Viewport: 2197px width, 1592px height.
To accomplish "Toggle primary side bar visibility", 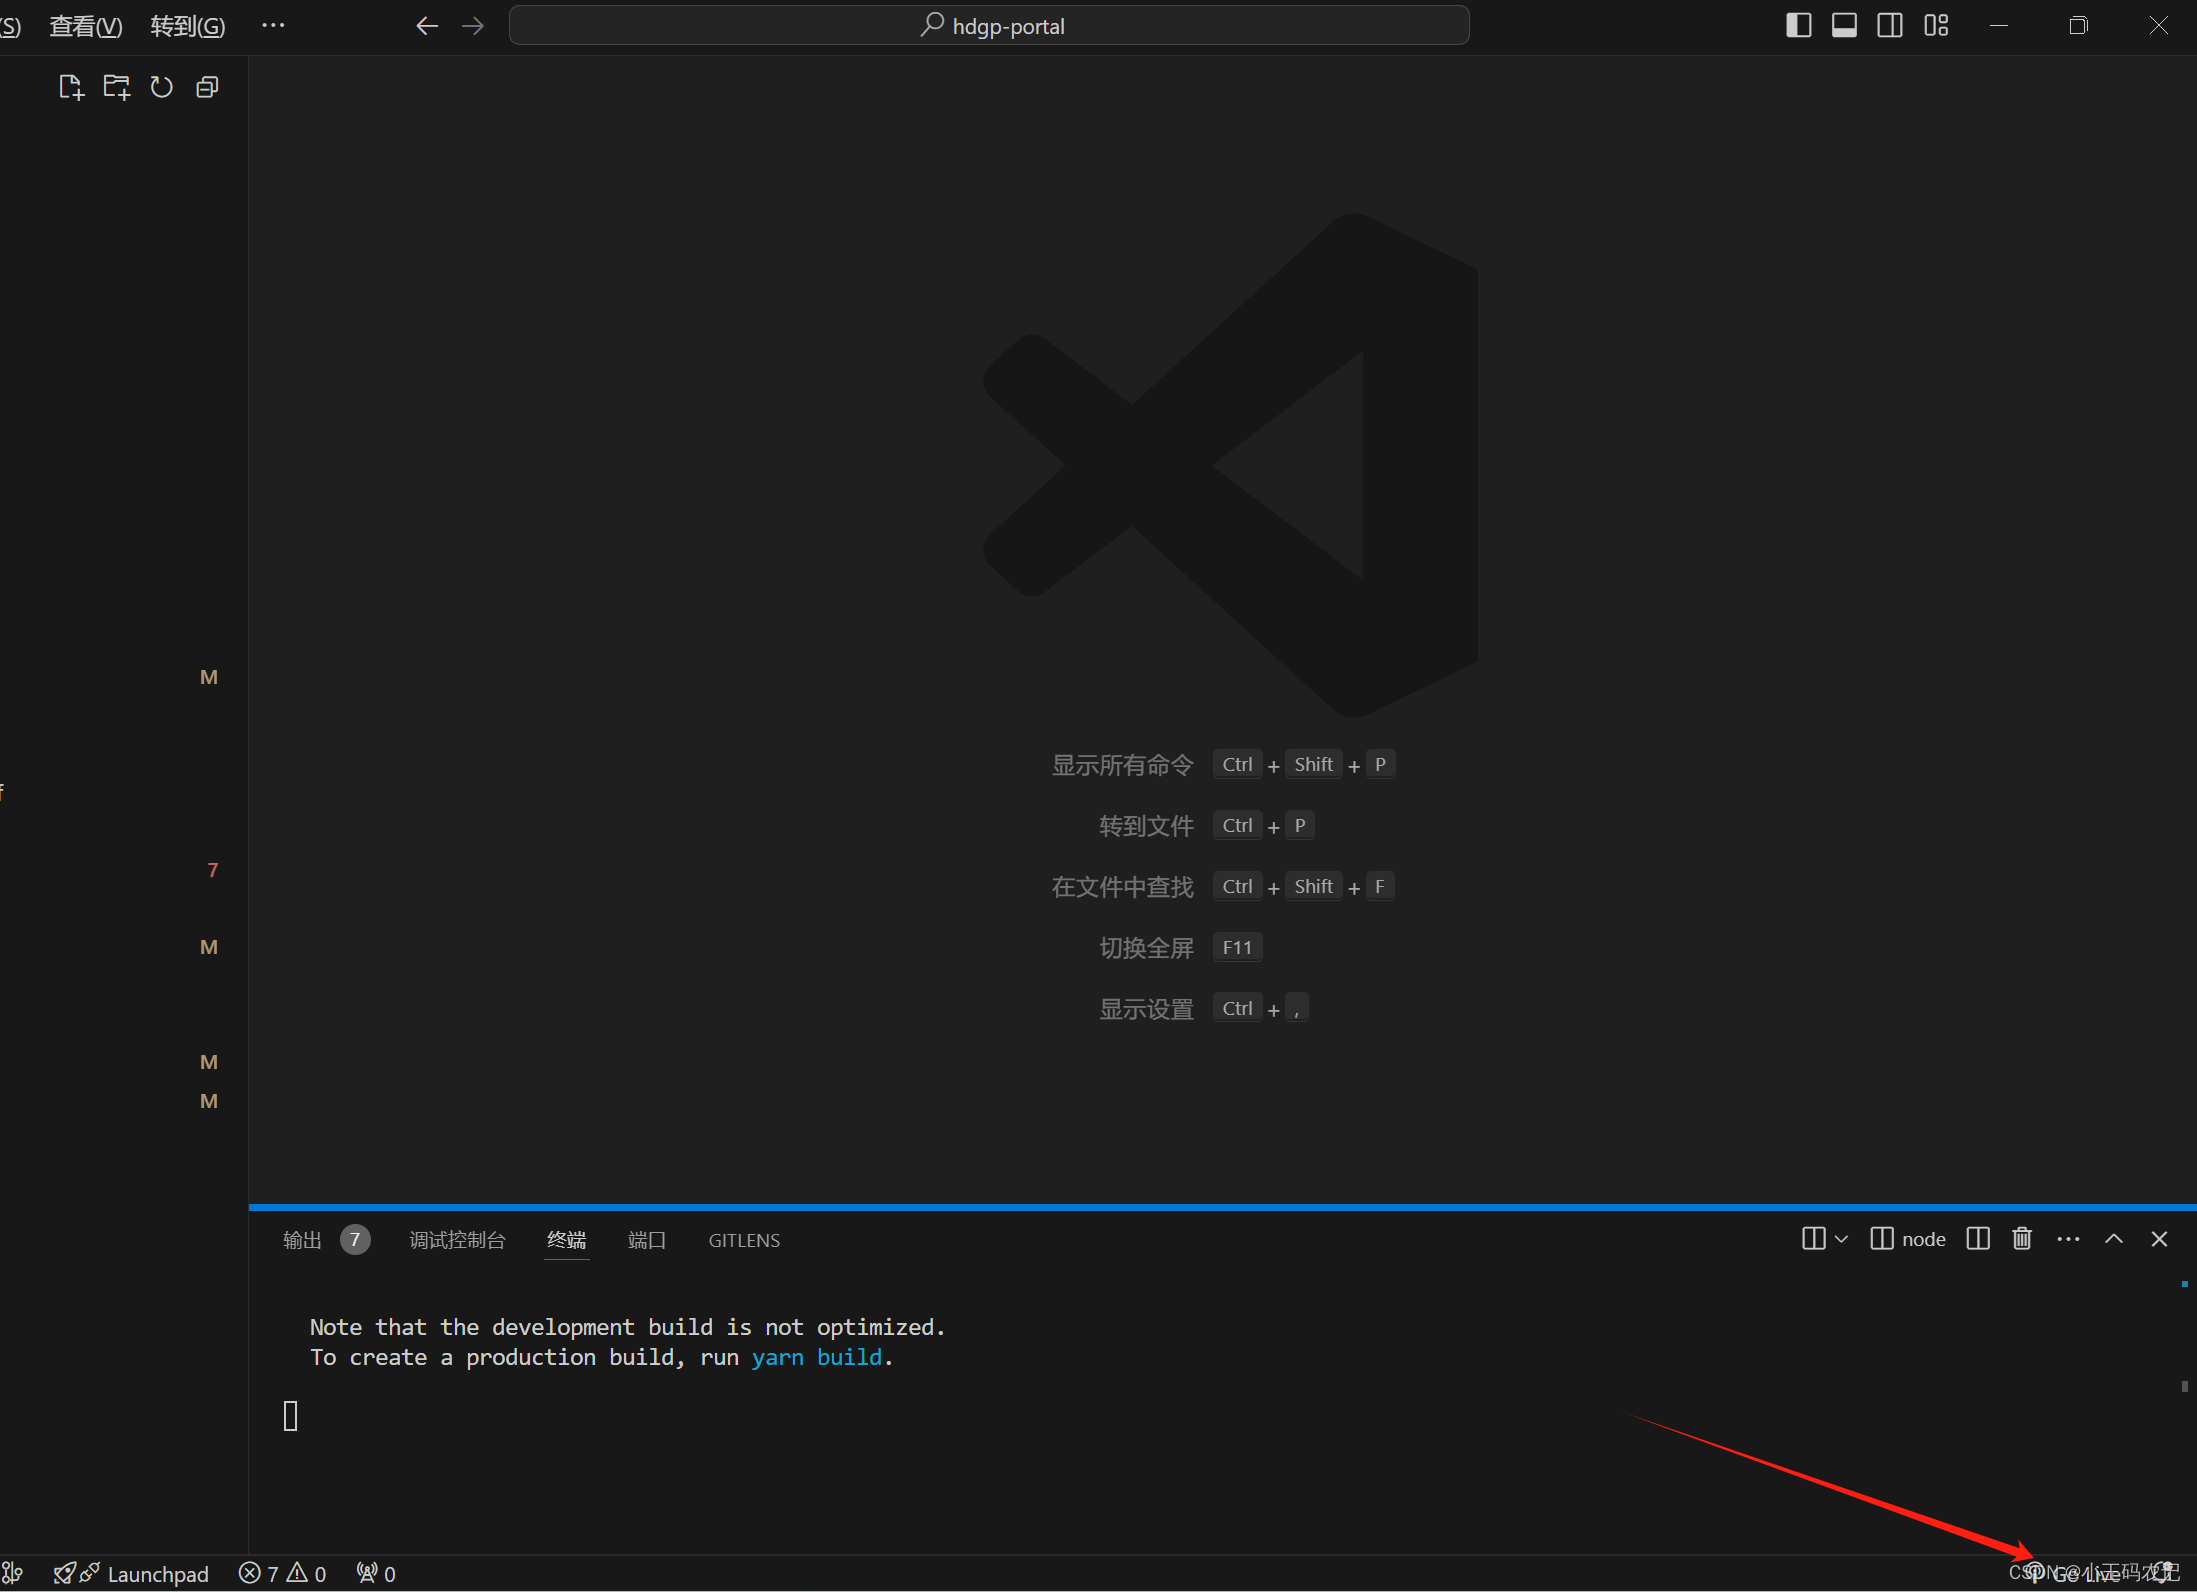I will tap(1798, 26).
